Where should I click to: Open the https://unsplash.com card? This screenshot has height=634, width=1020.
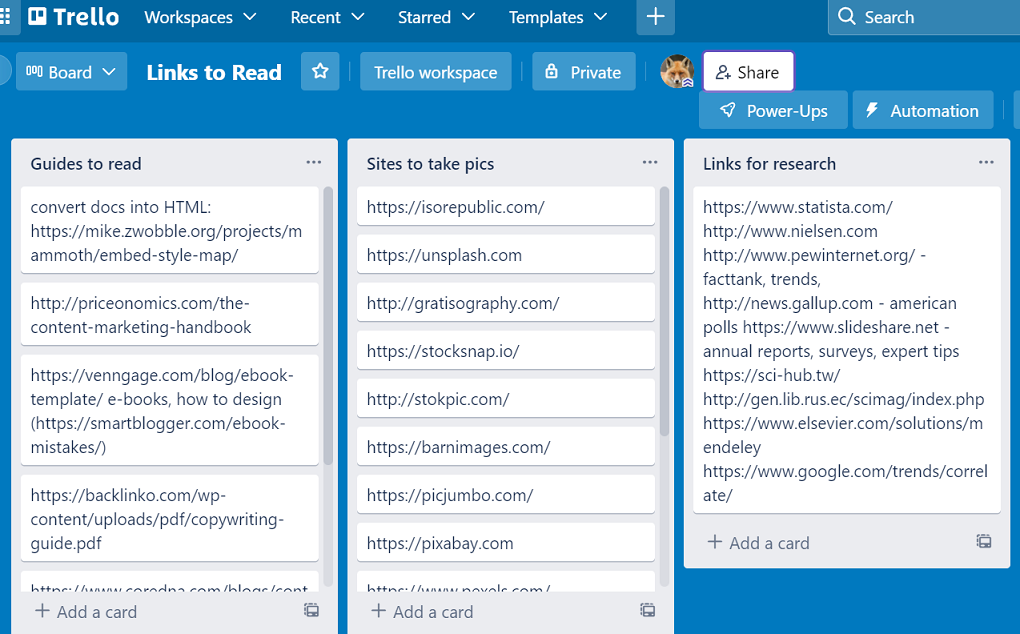[505, 254]
